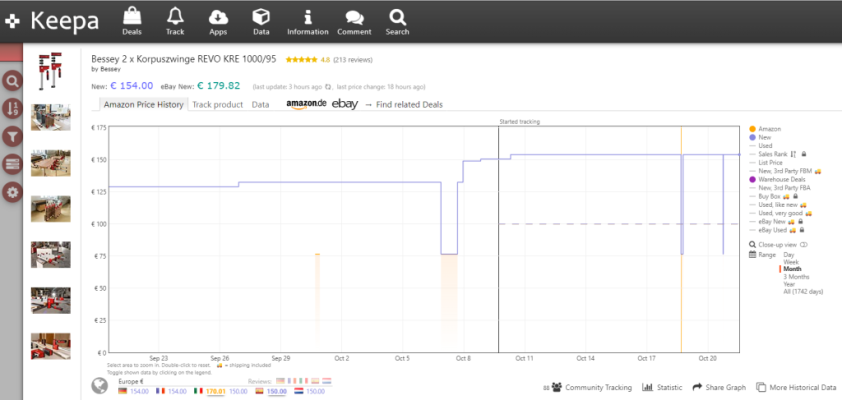Click the ebay logo

click(x=345, y=104)
